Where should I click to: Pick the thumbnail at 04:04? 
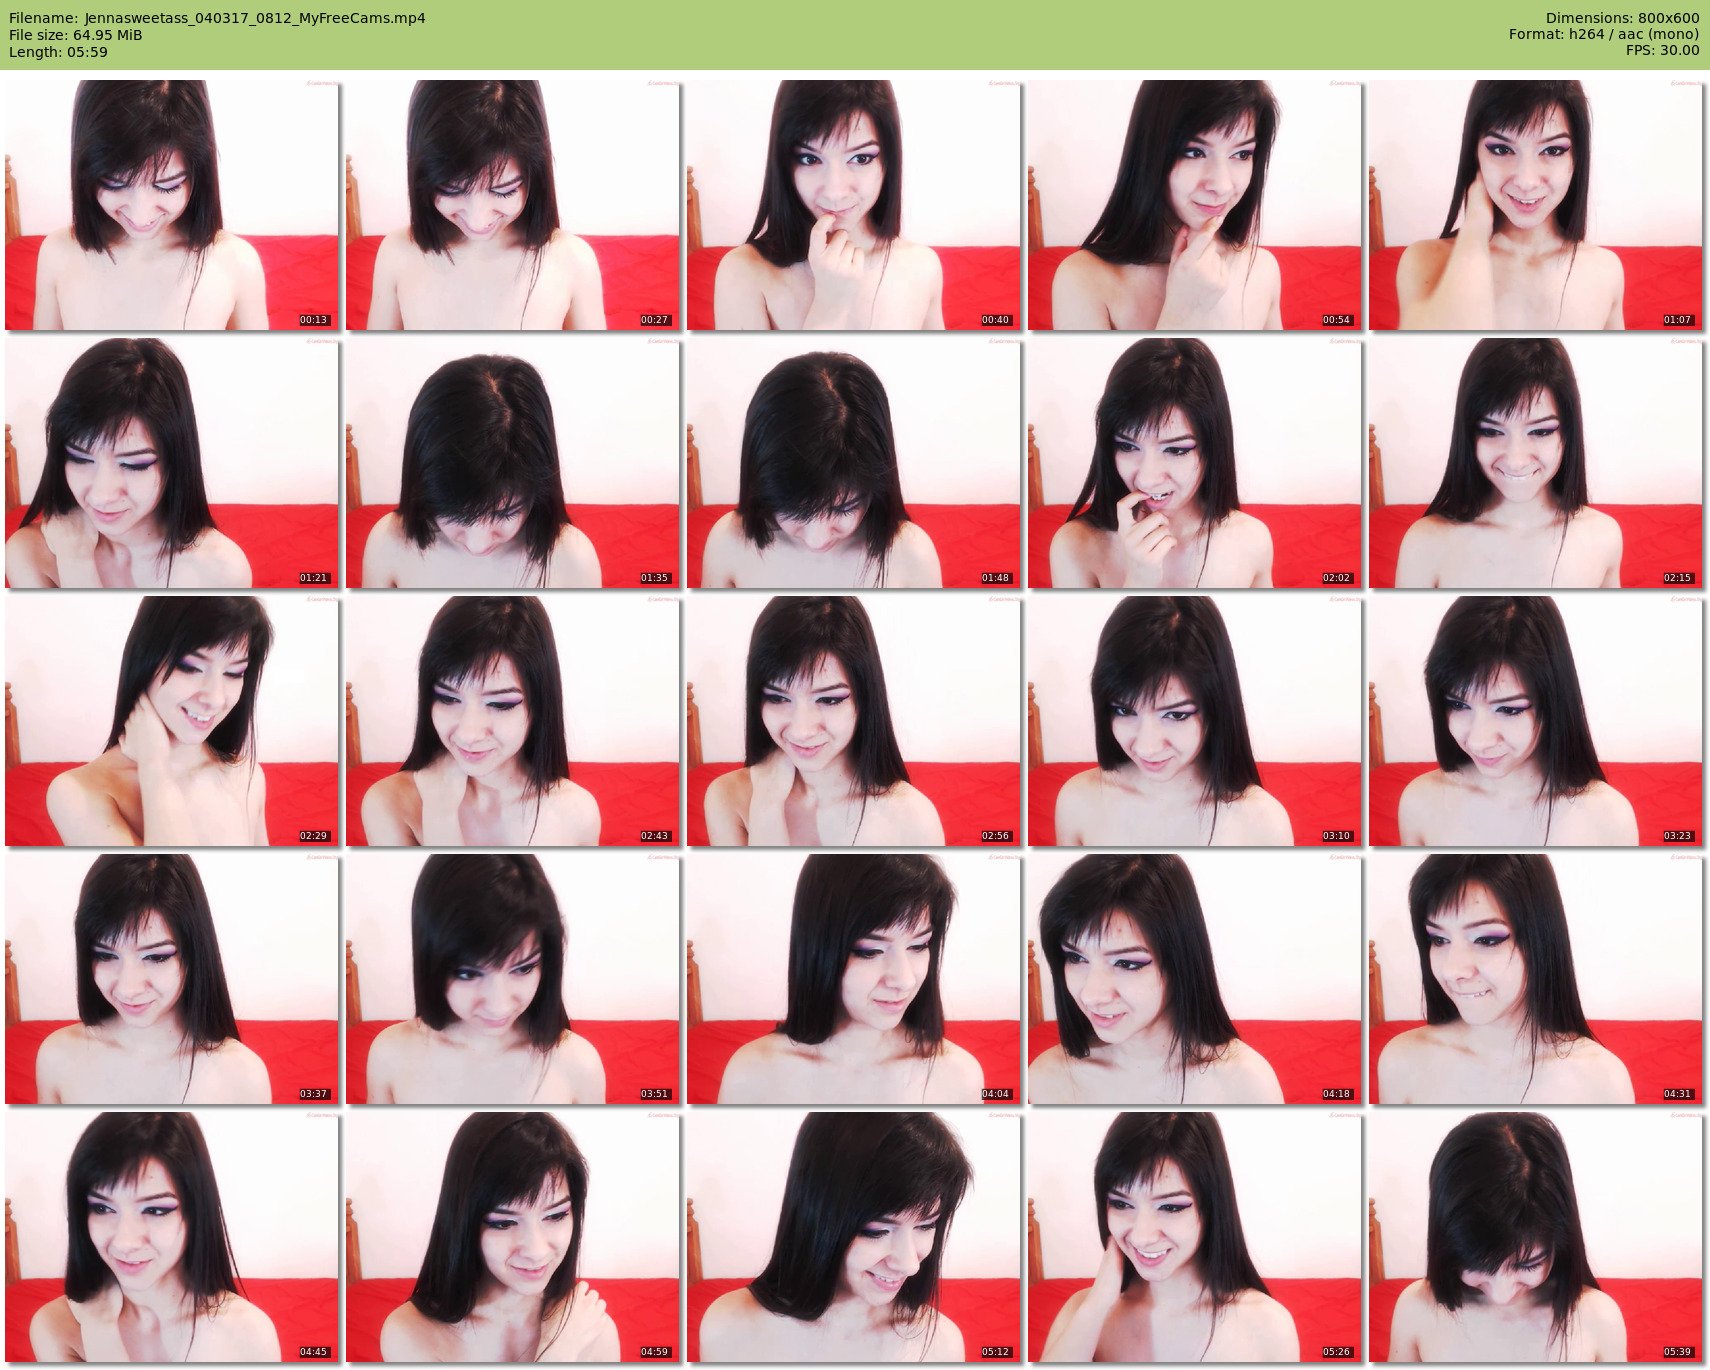pos(854,979)
